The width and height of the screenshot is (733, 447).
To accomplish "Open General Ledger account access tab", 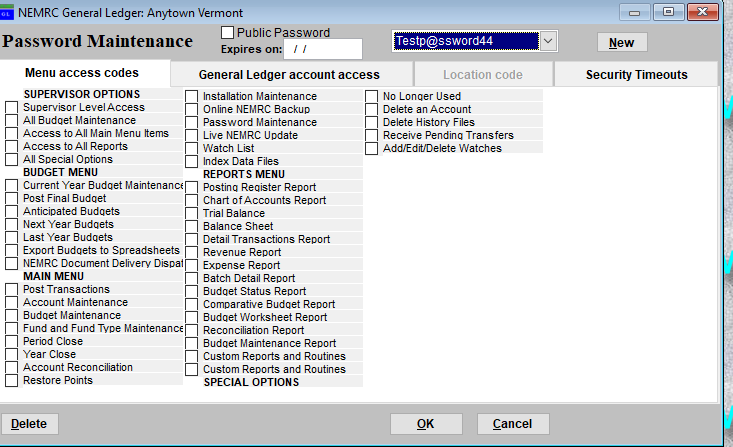I will [x=289, y=75].
